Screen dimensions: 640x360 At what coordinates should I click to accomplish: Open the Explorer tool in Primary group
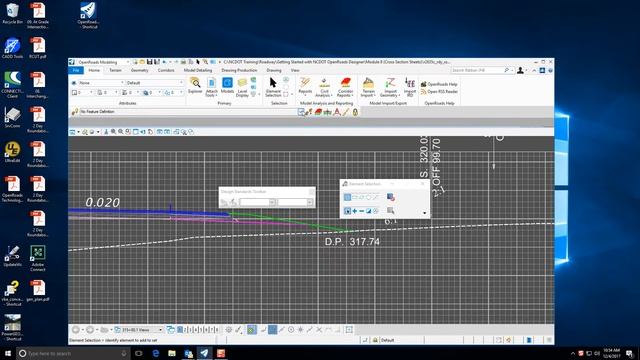point(195,86)
